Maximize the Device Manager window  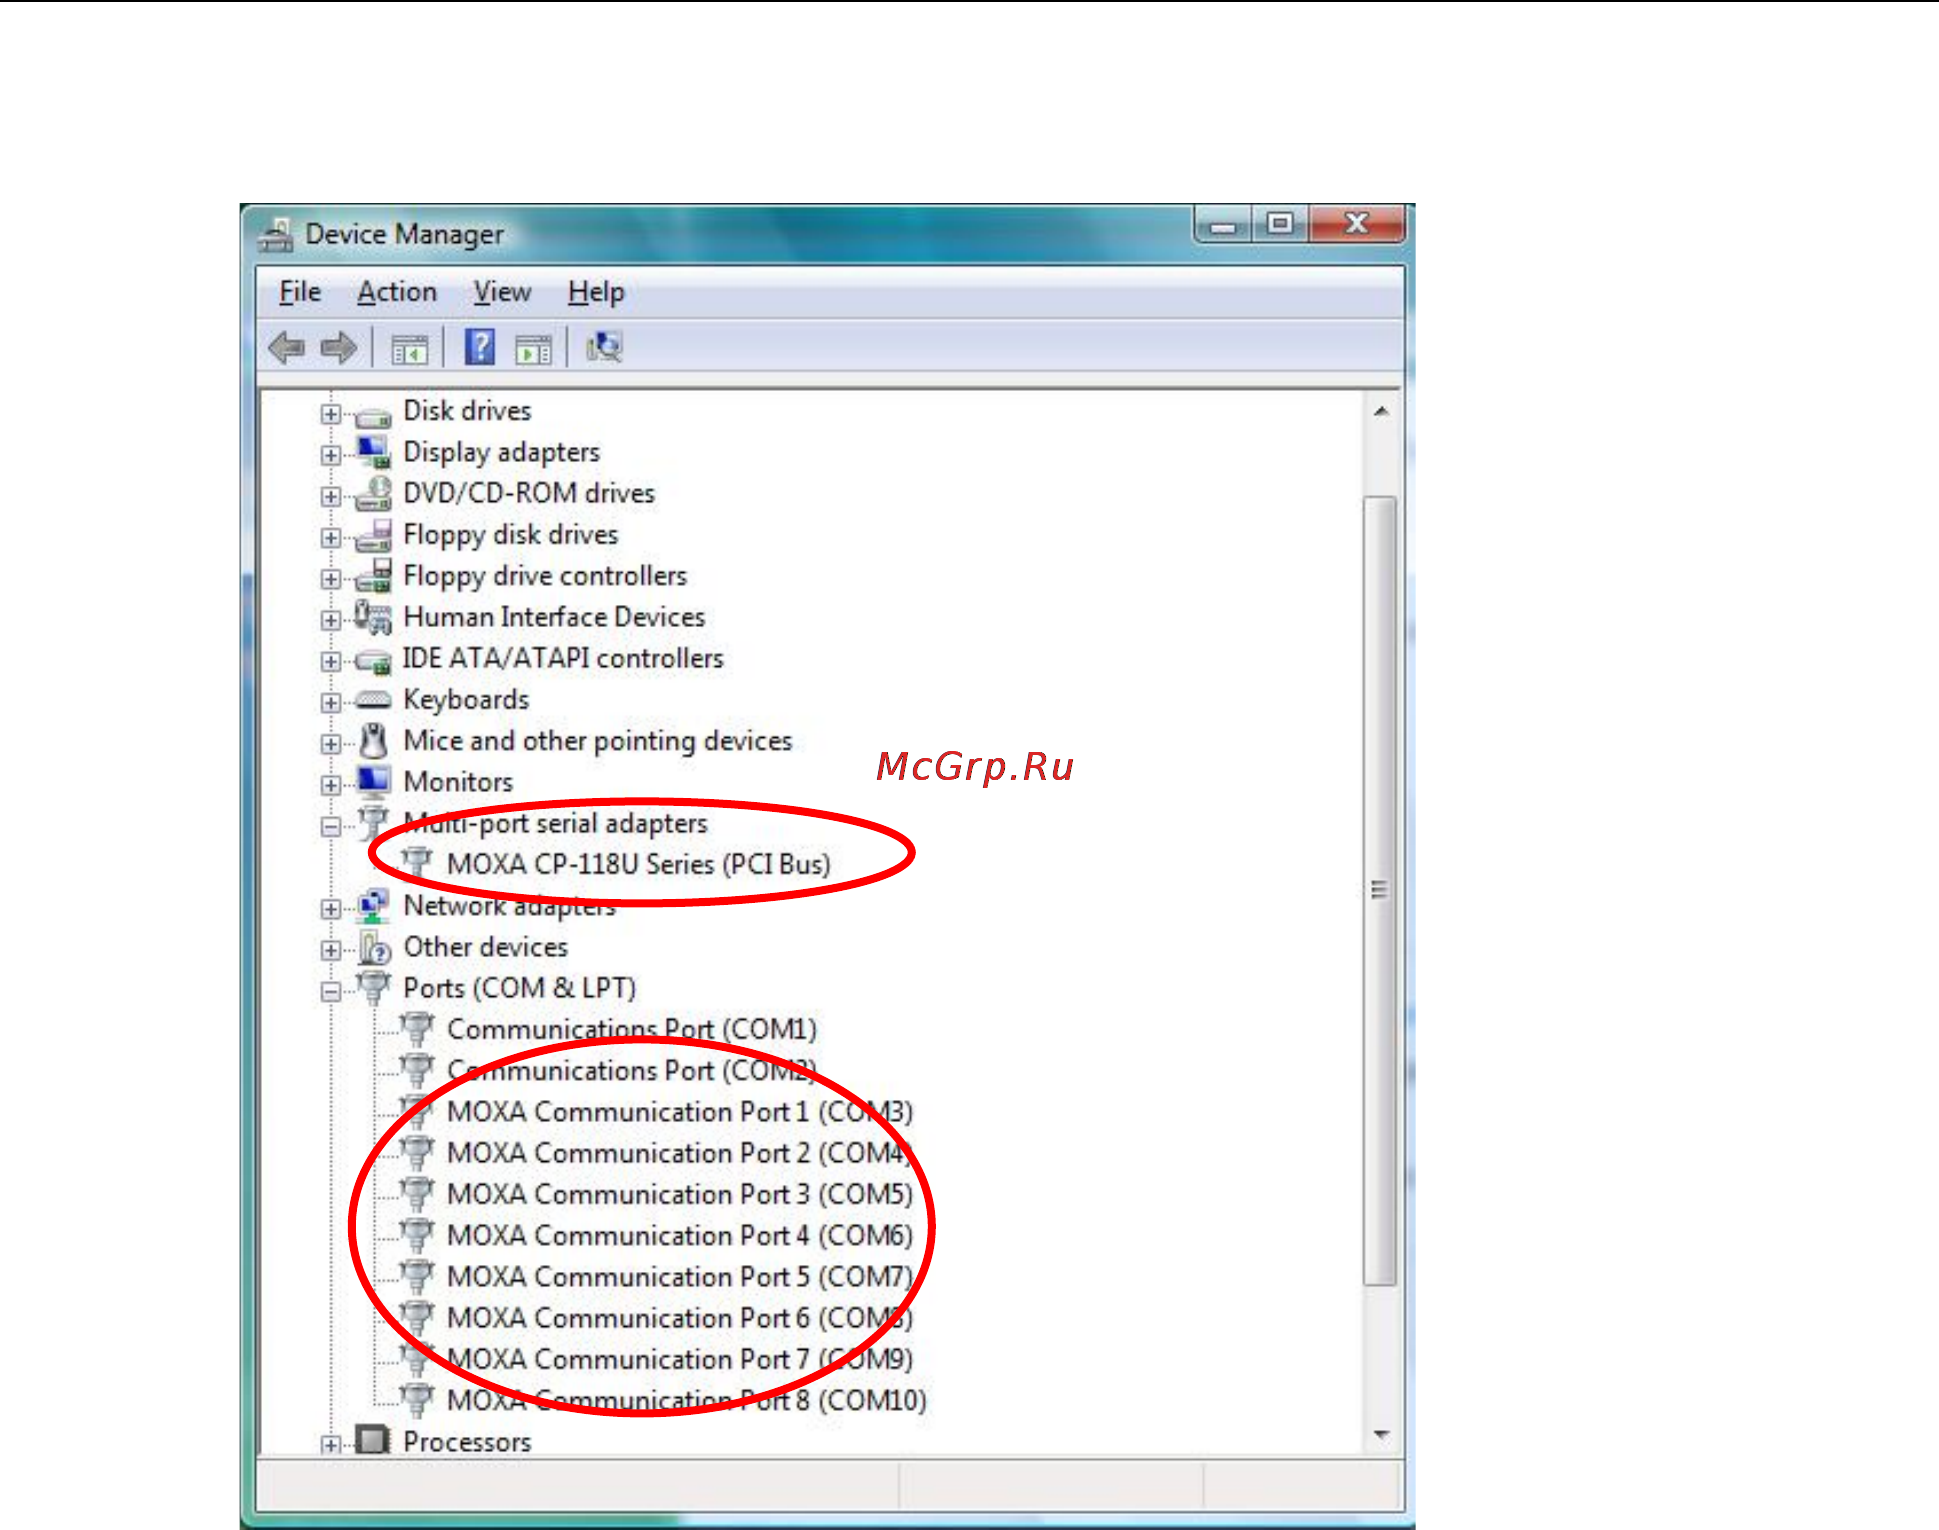click(1279, 224)
